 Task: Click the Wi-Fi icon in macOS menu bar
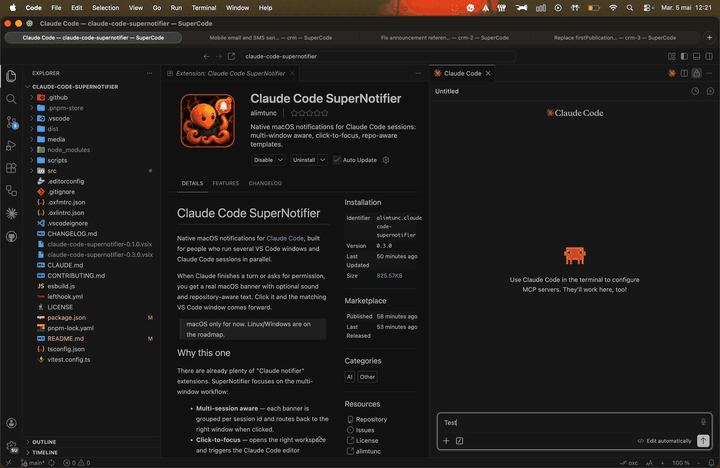pyautogui.click(x=613, y=8)
